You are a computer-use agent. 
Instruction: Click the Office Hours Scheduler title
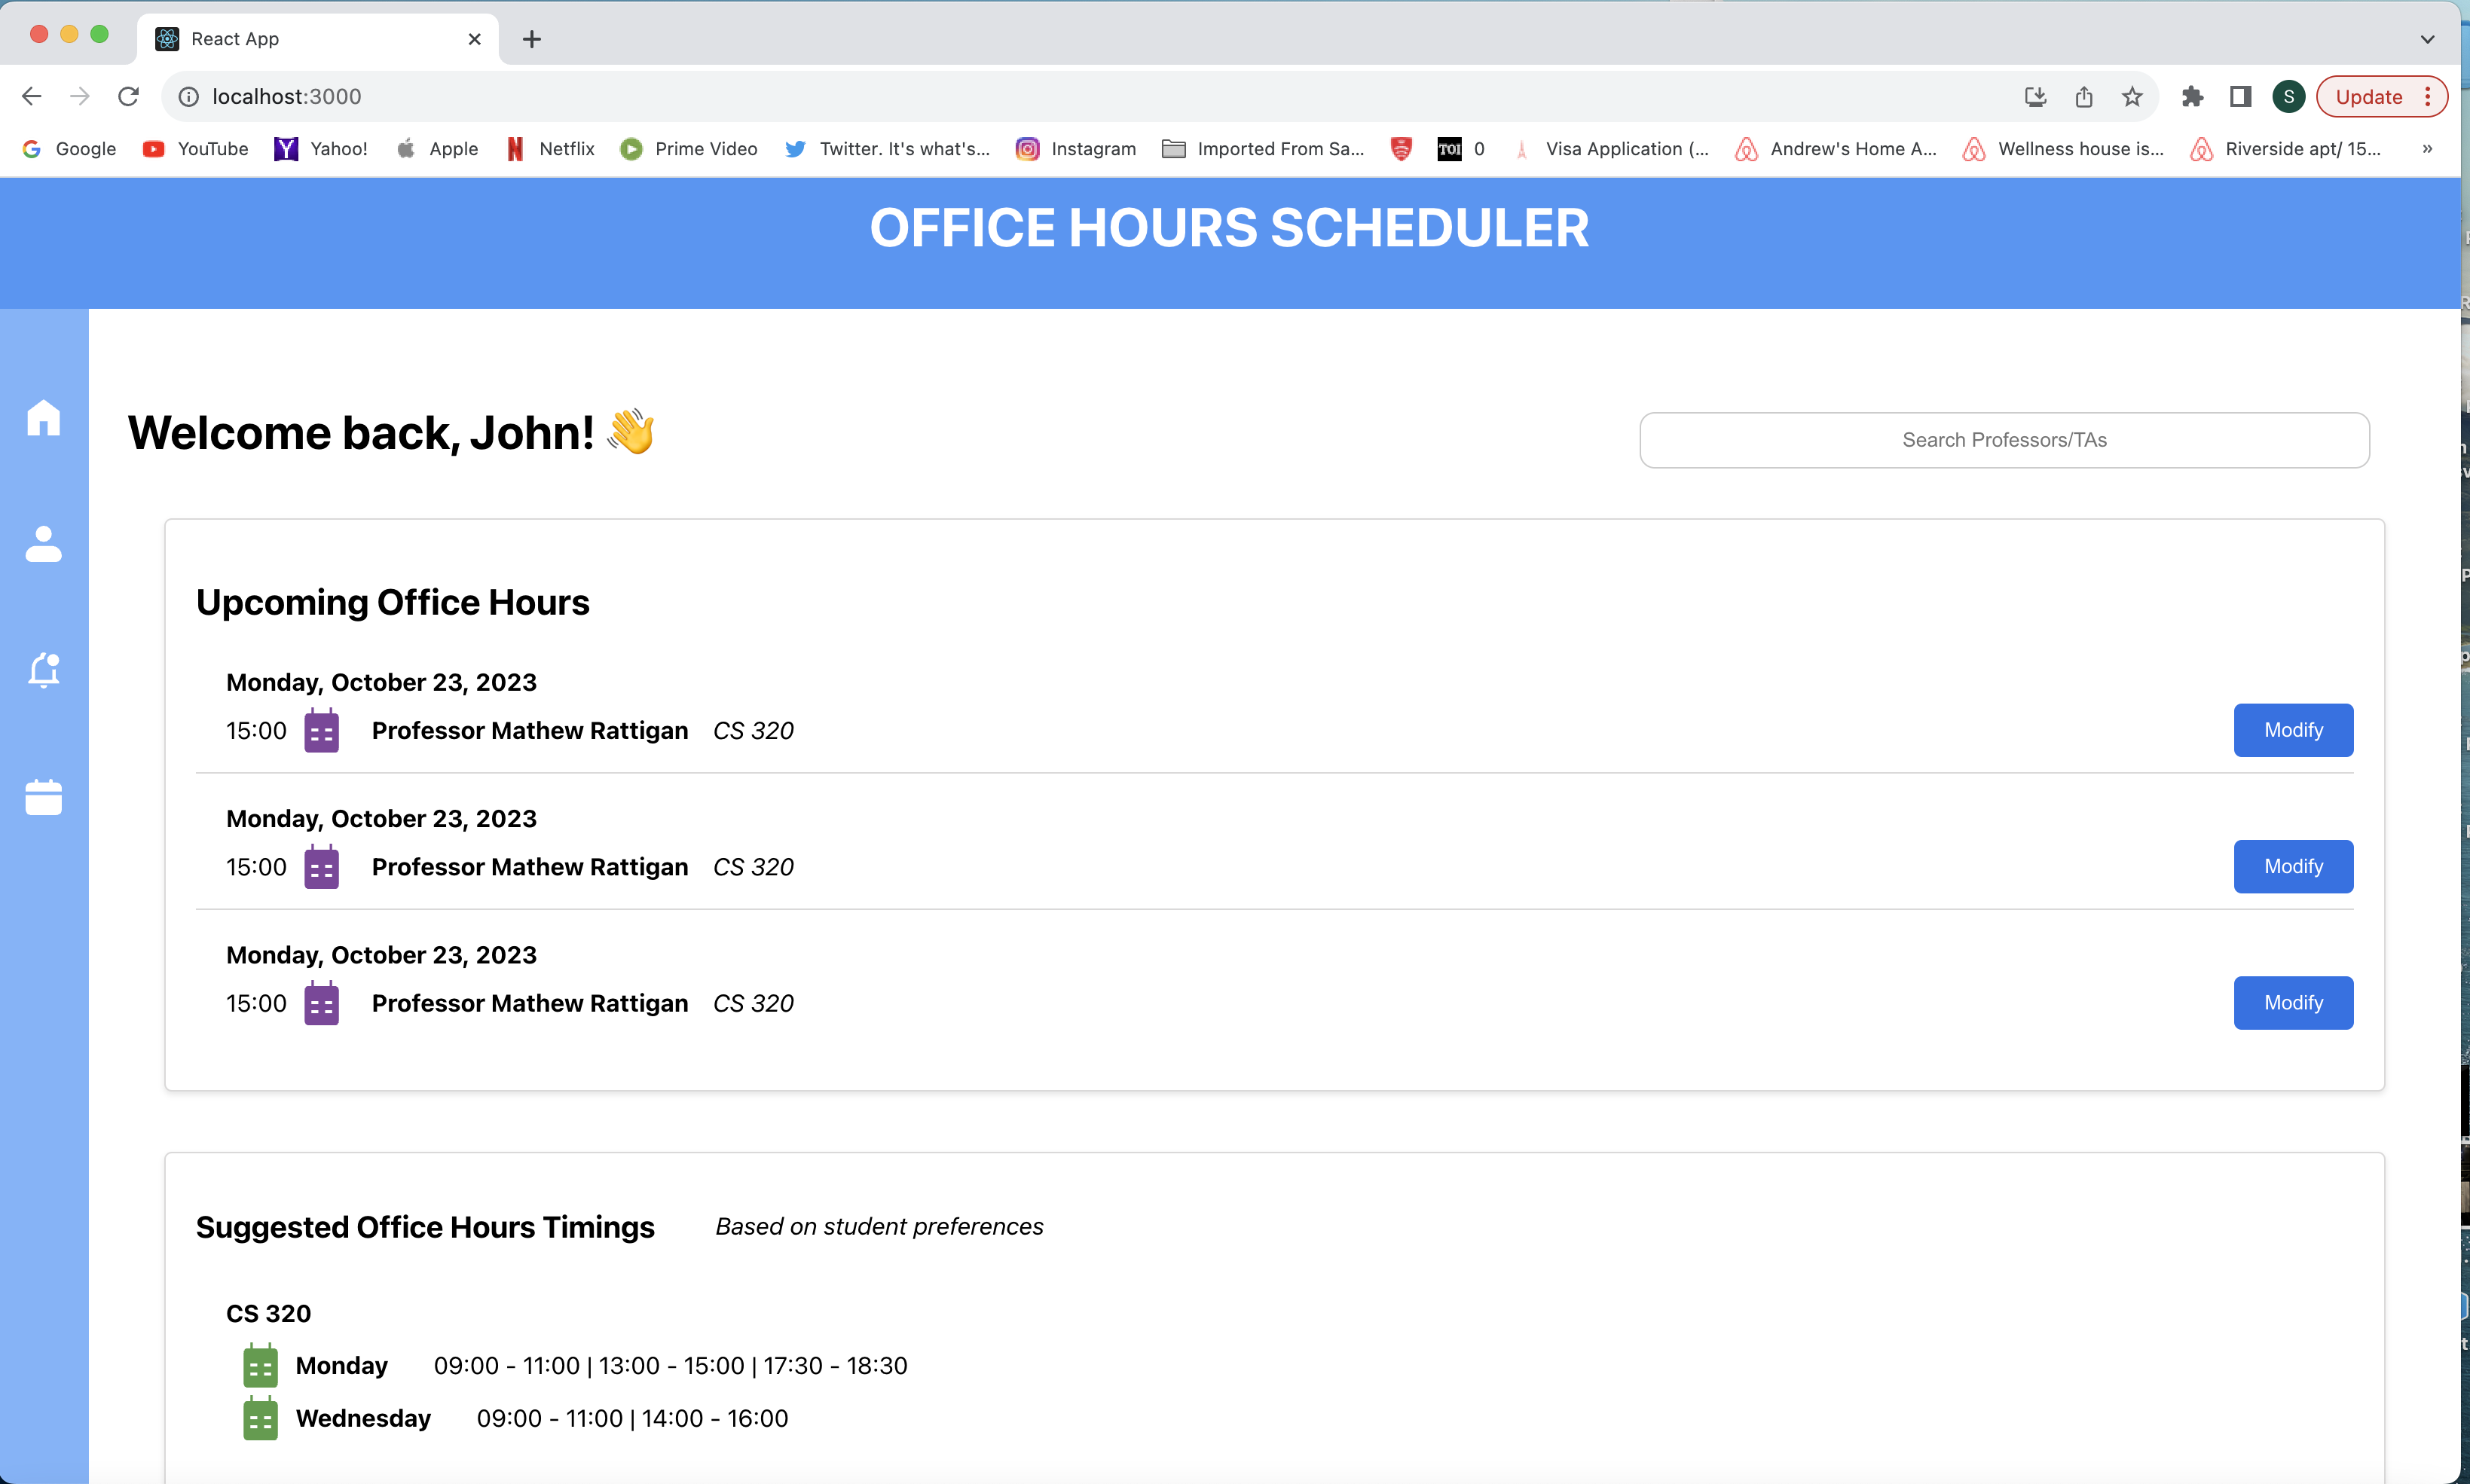coord(1229,227)
